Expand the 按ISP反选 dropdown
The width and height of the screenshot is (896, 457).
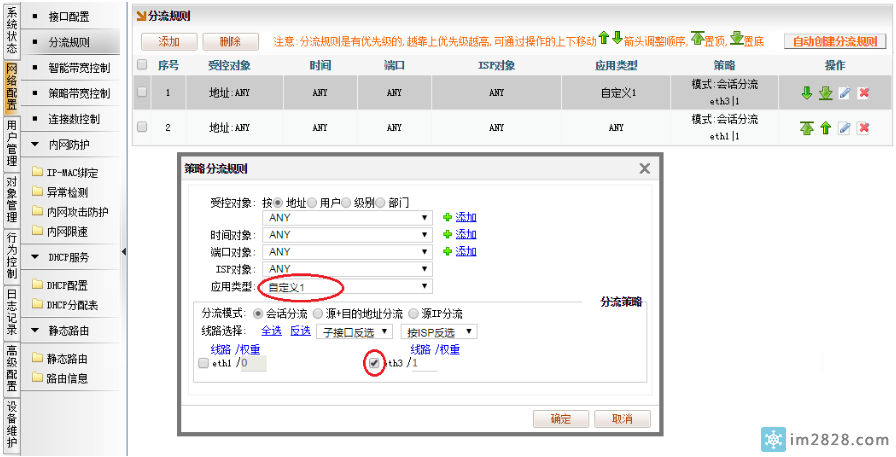pos(438,331)
